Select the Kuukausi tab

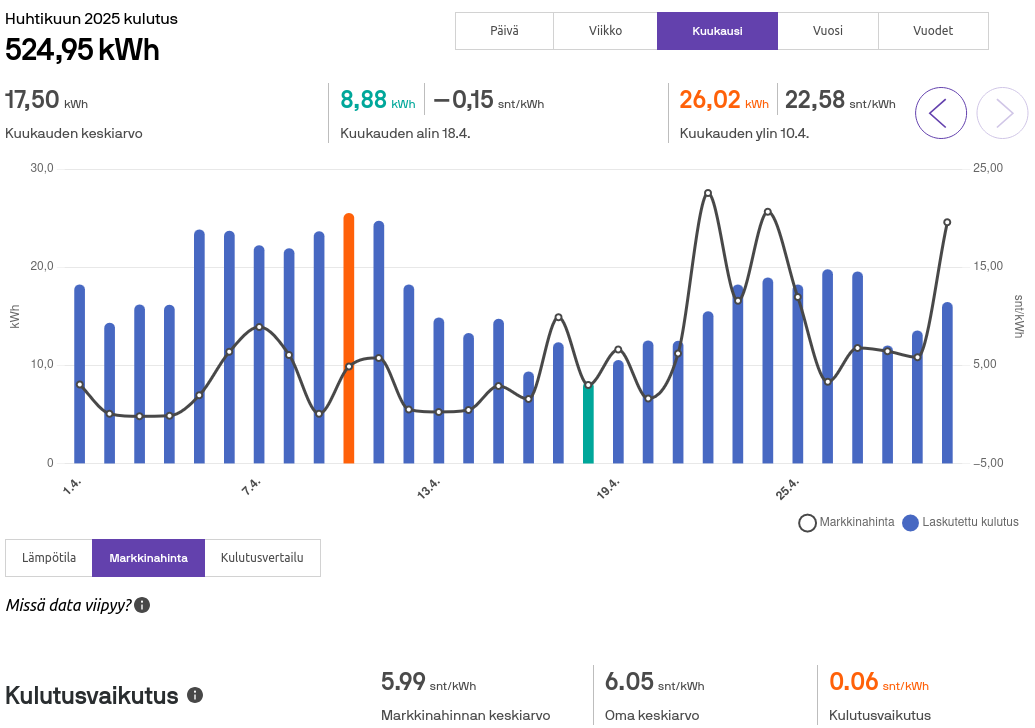(x=717, y=31)
